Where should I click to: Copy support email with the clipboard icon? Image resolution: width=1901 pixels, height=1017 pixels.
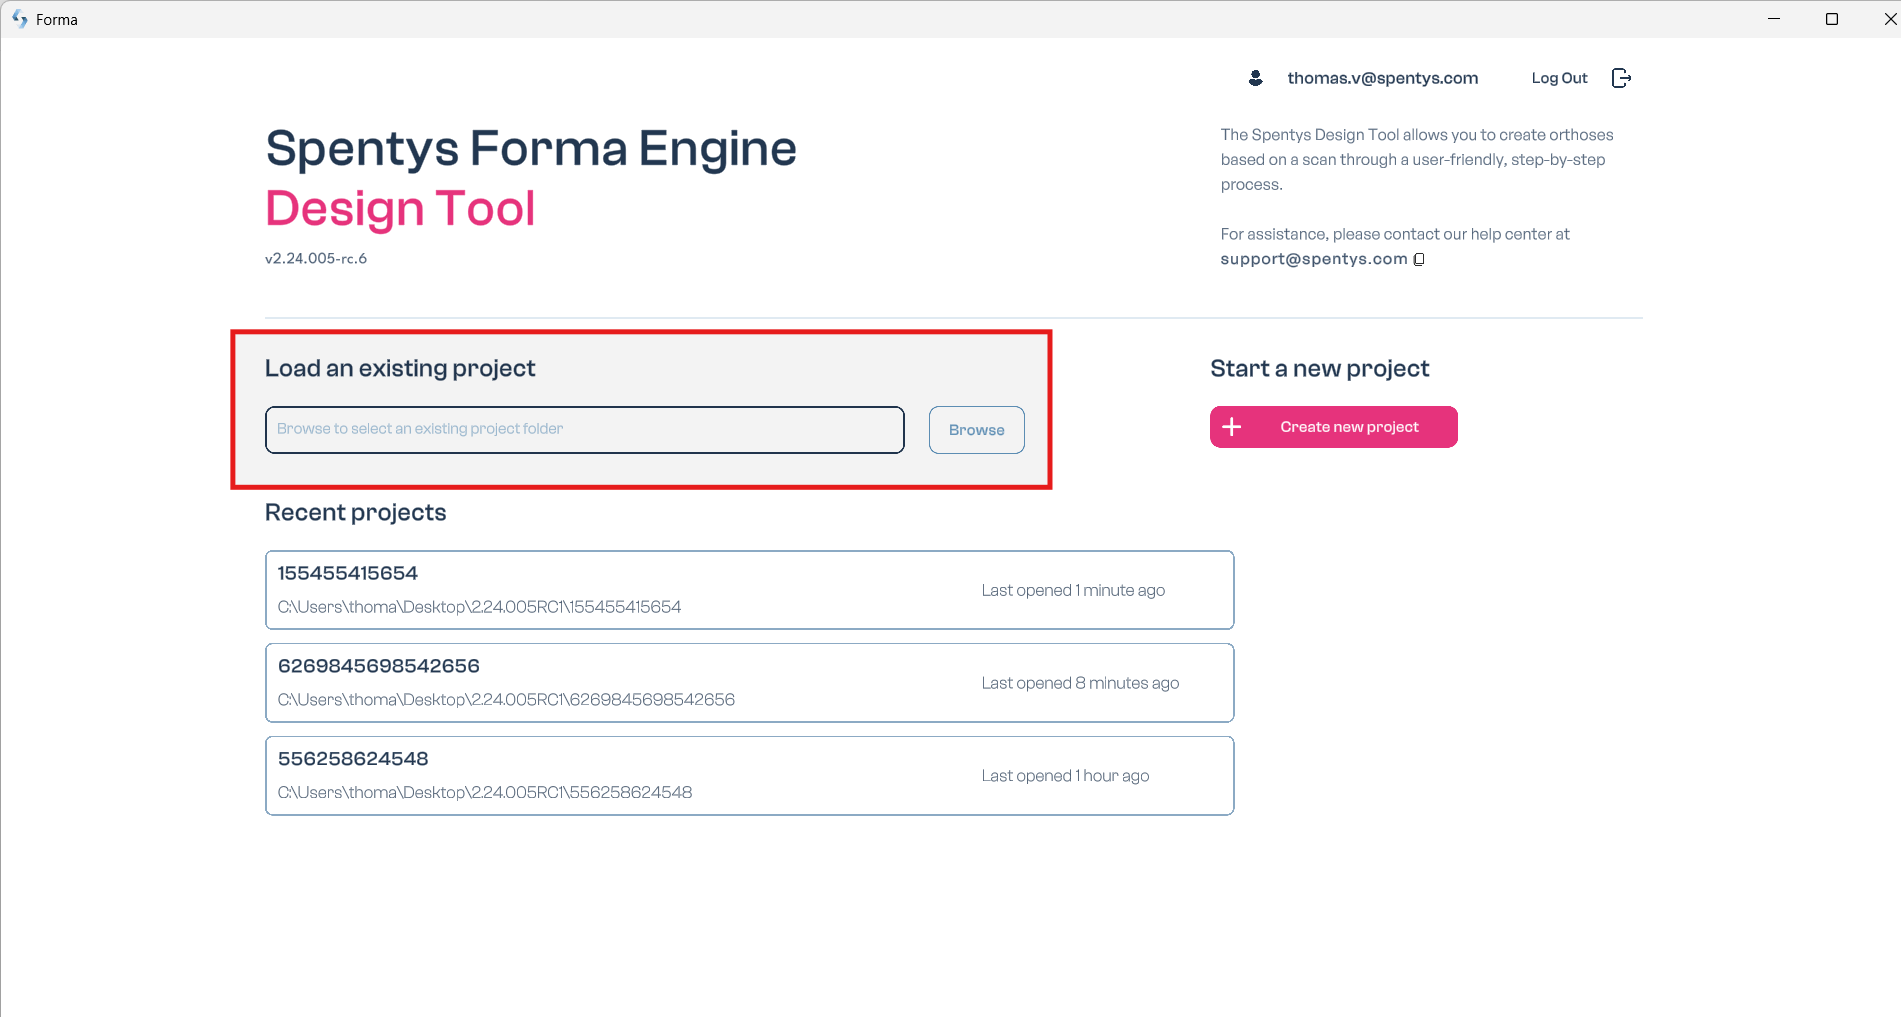coord(1419,259)
